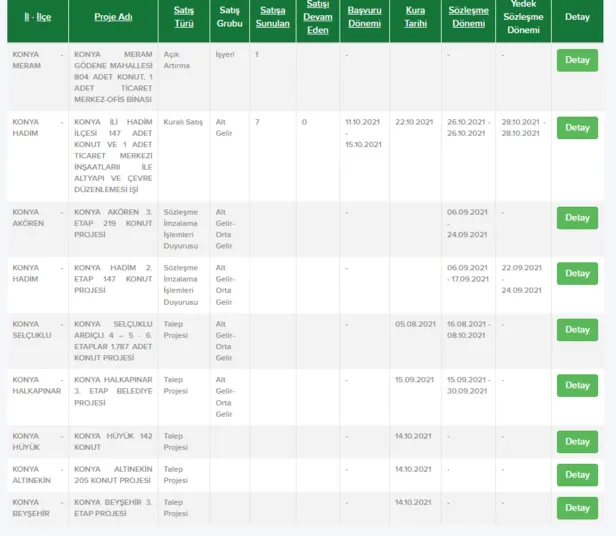This screenshot has width=616, height=536.
Task: Click the 11.10.2021 - 15.10.2021 application period
Action: (x=363, y=133)
